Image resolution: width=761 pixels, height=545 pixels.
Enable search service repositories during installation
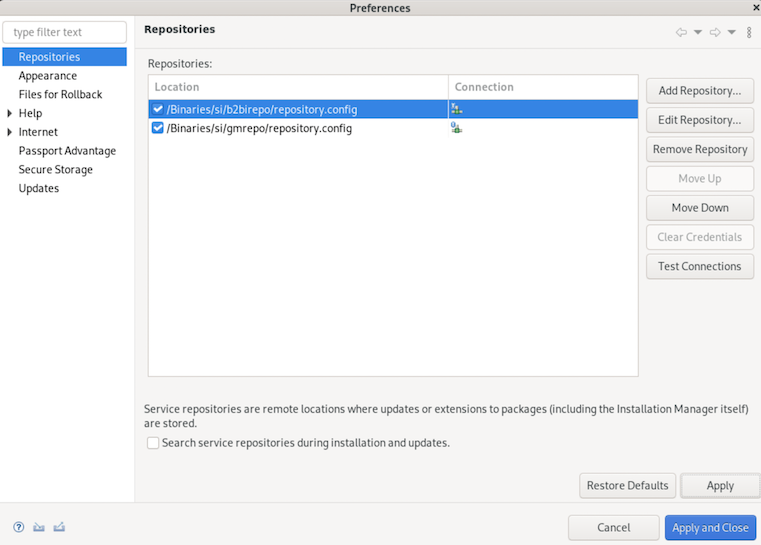153,443
